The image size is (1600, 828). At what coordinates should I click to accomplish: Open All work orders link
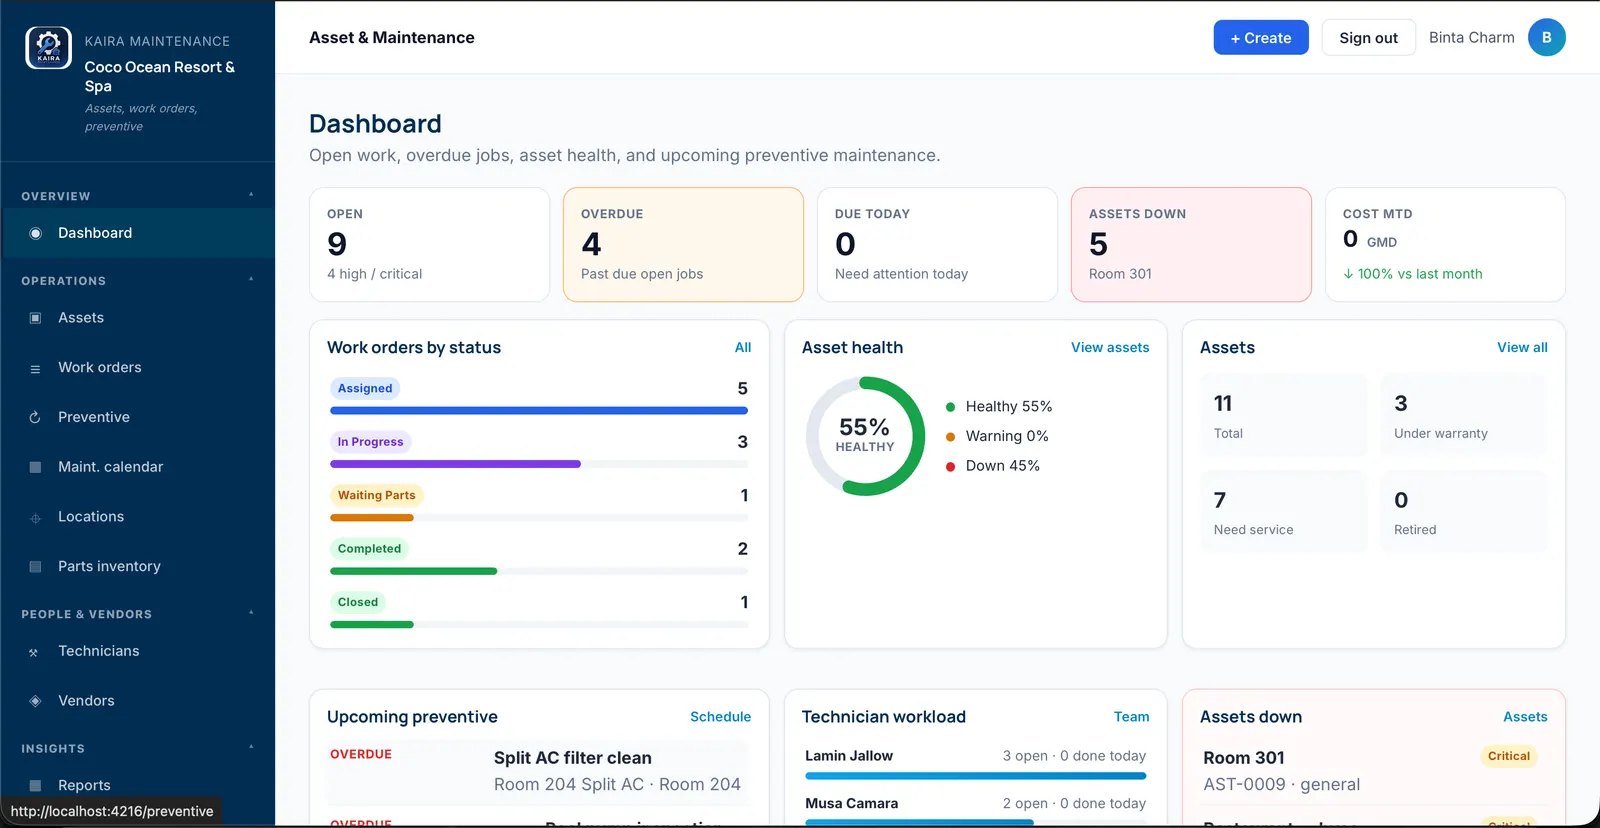743,348
